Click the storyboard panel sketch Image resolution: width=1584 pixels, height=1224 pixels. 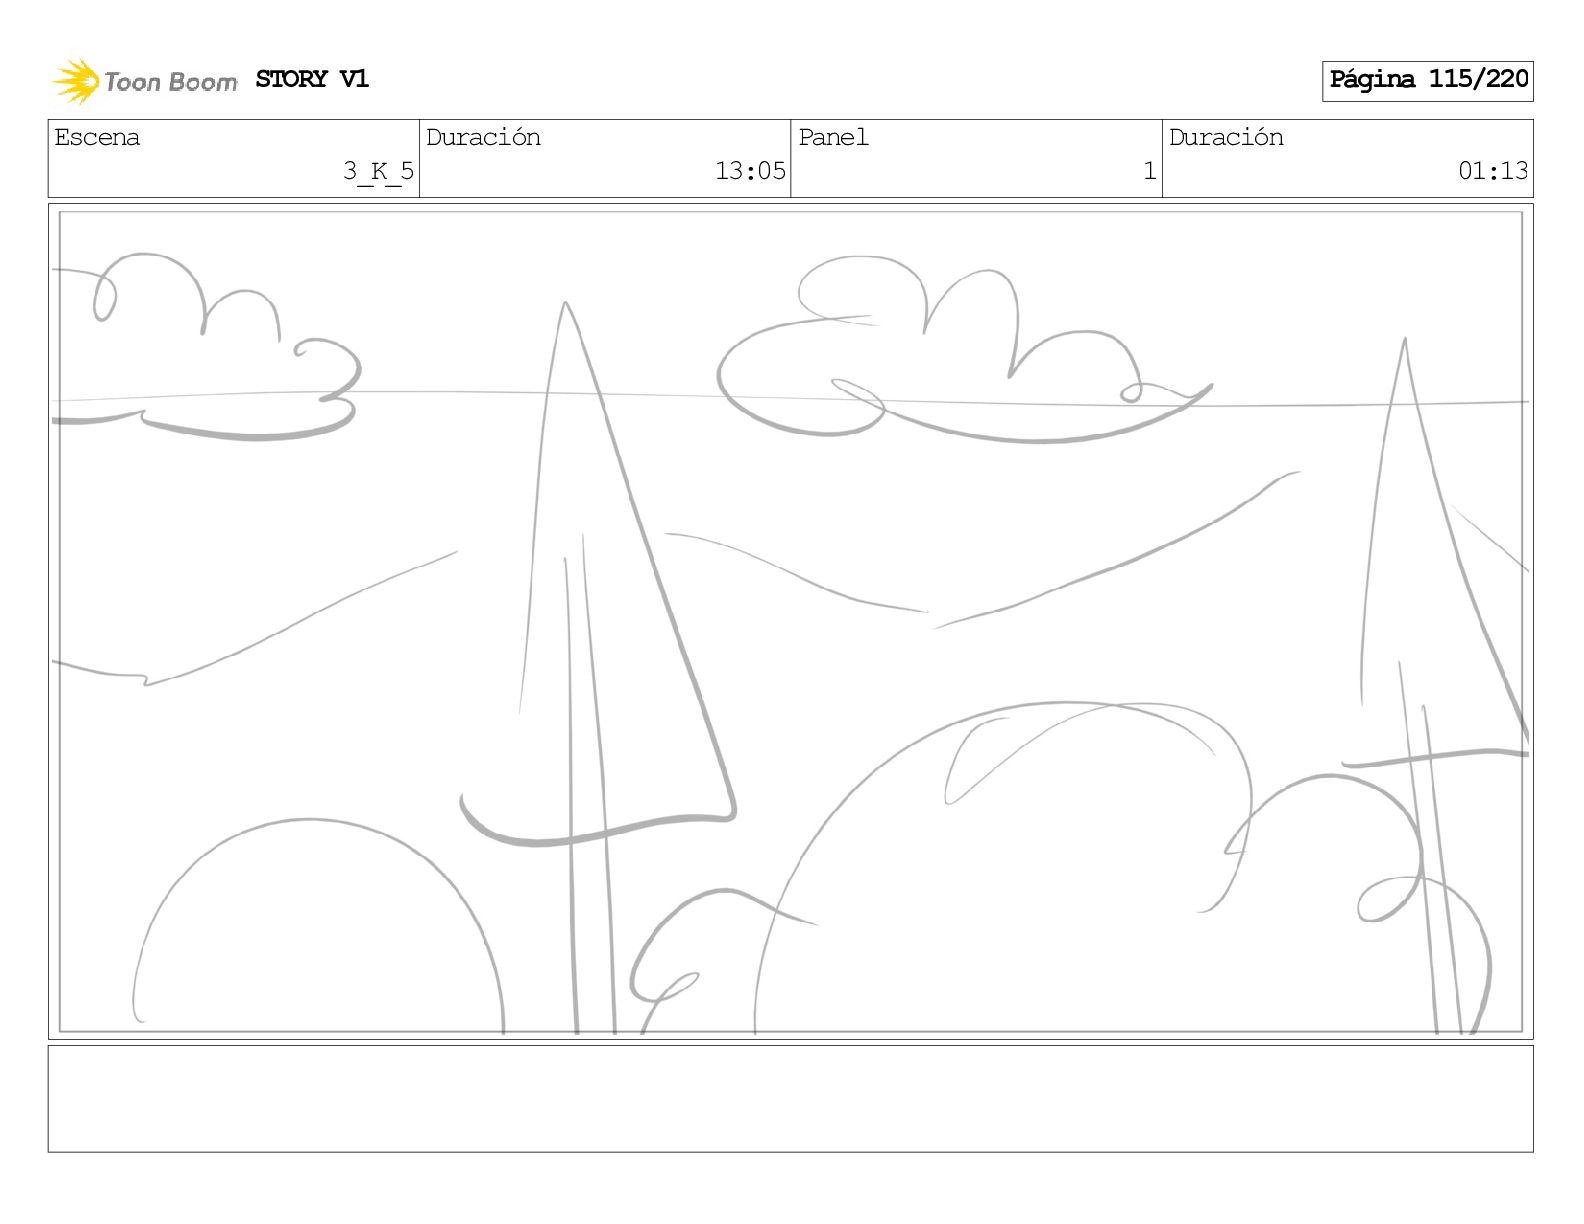point(791,621)
